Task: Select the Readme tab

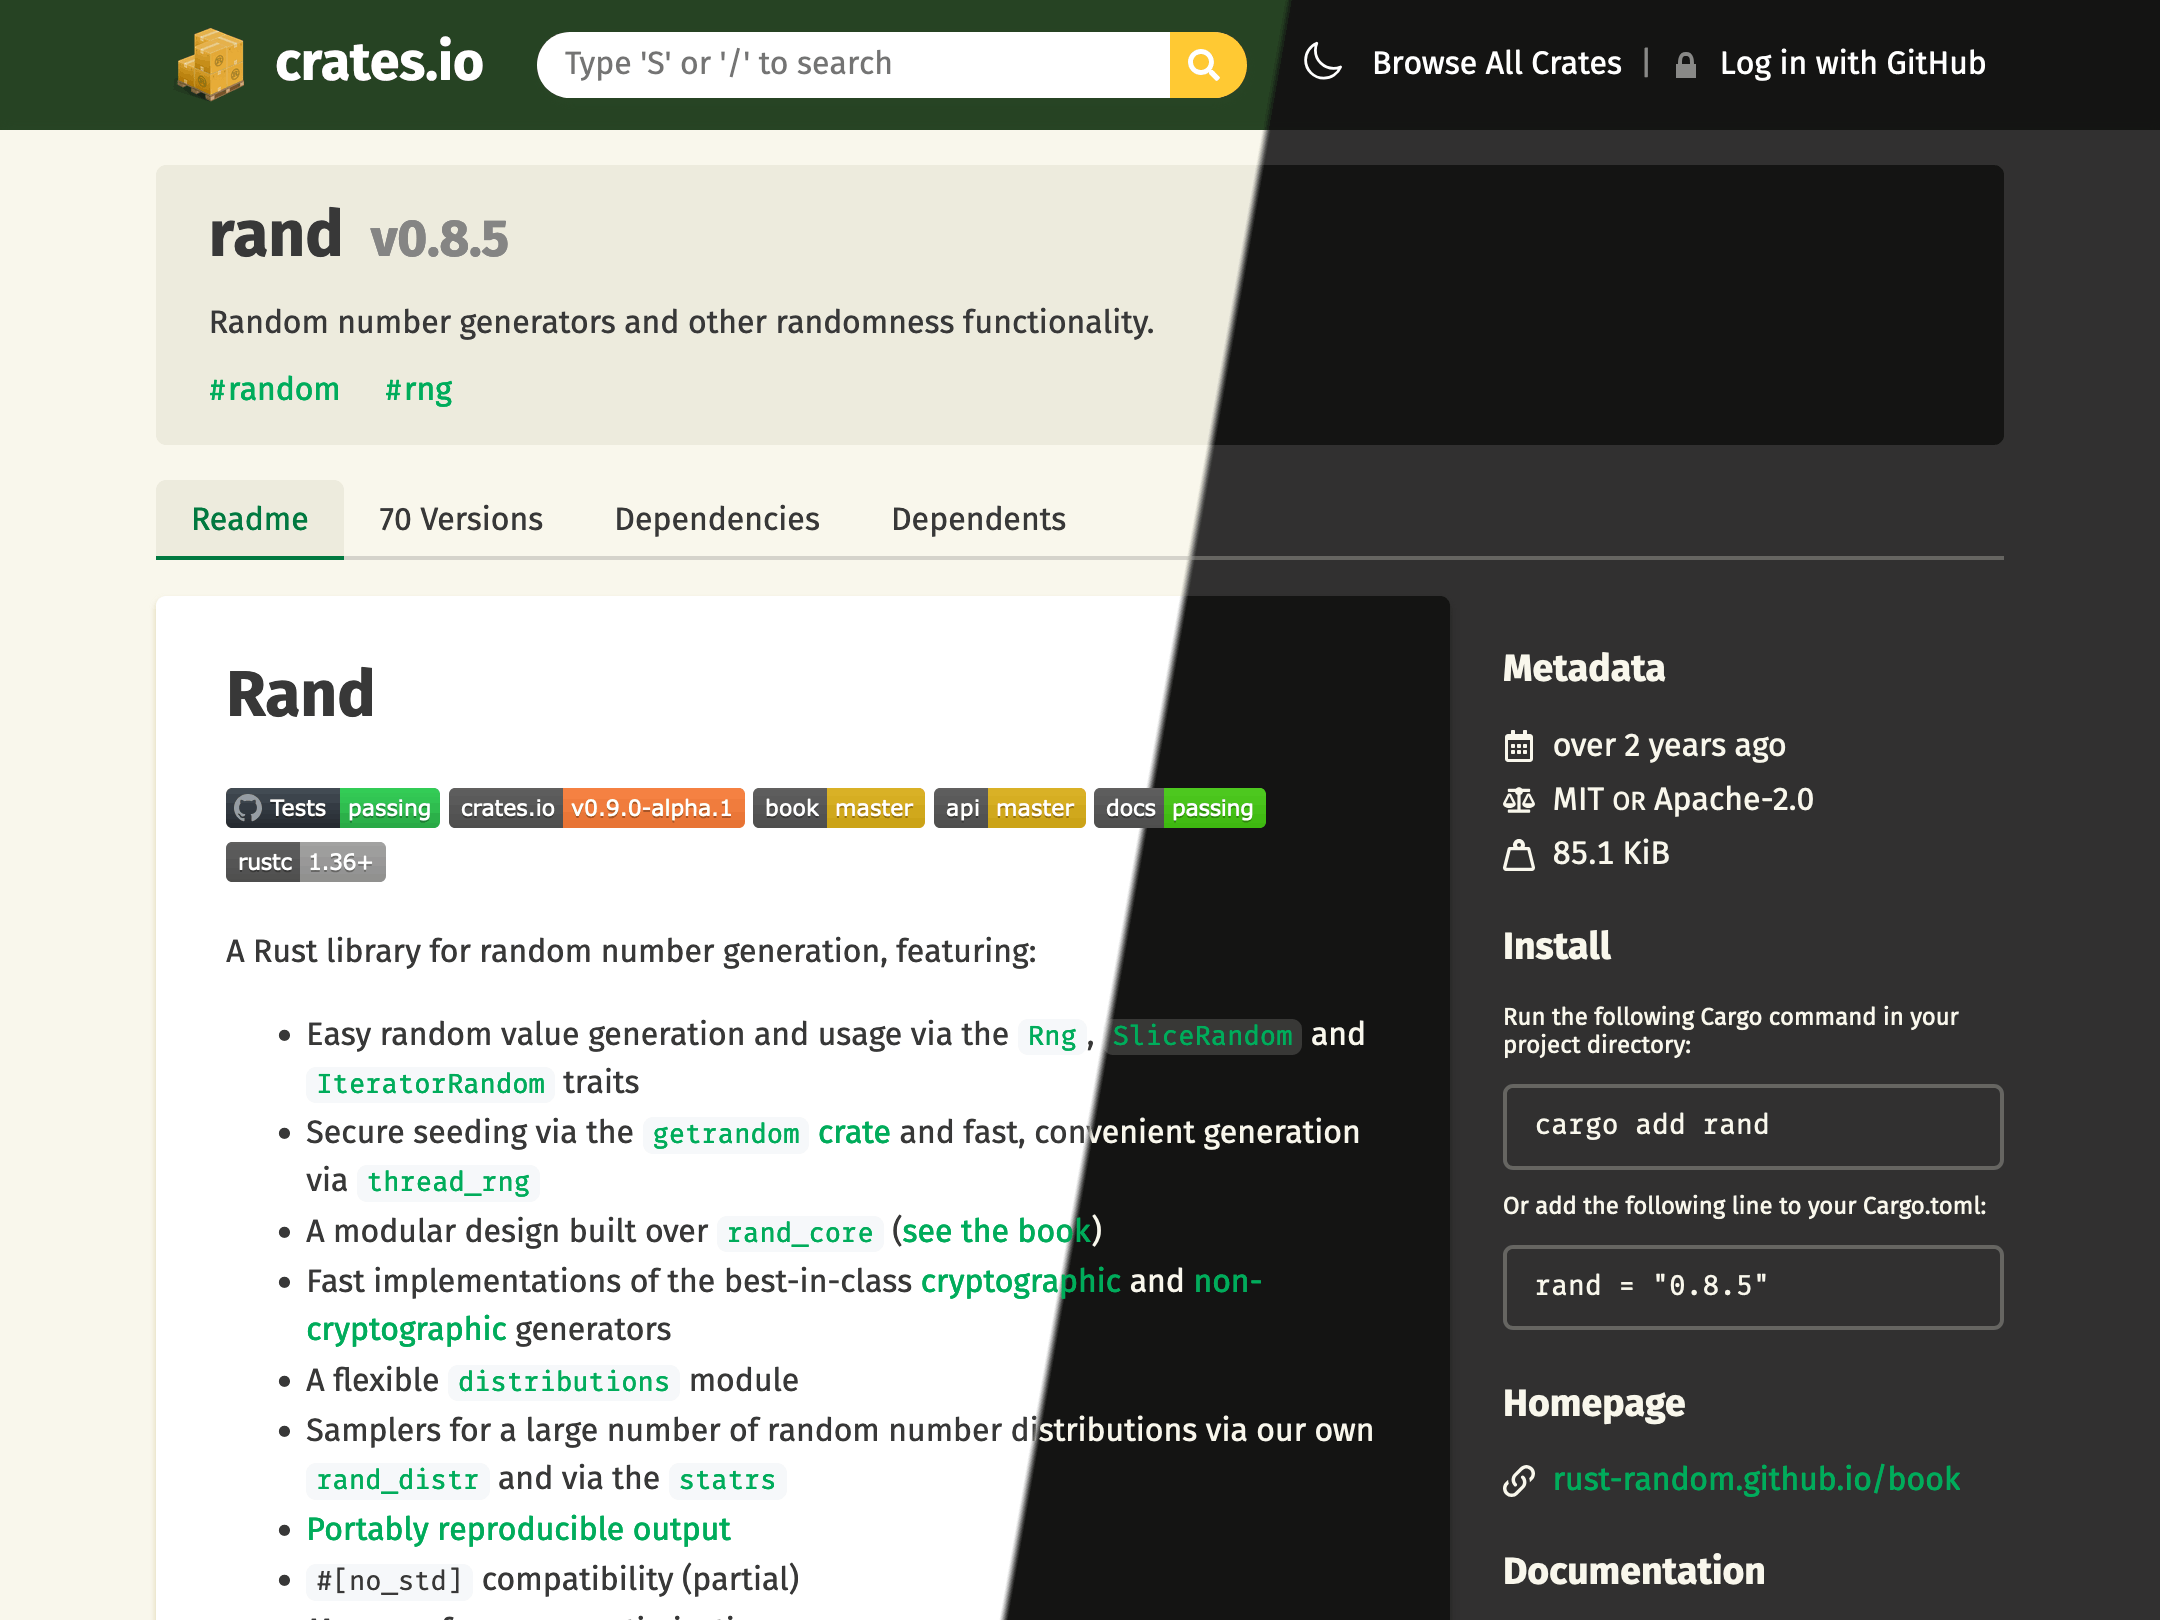Action: (x=249, y=519)
